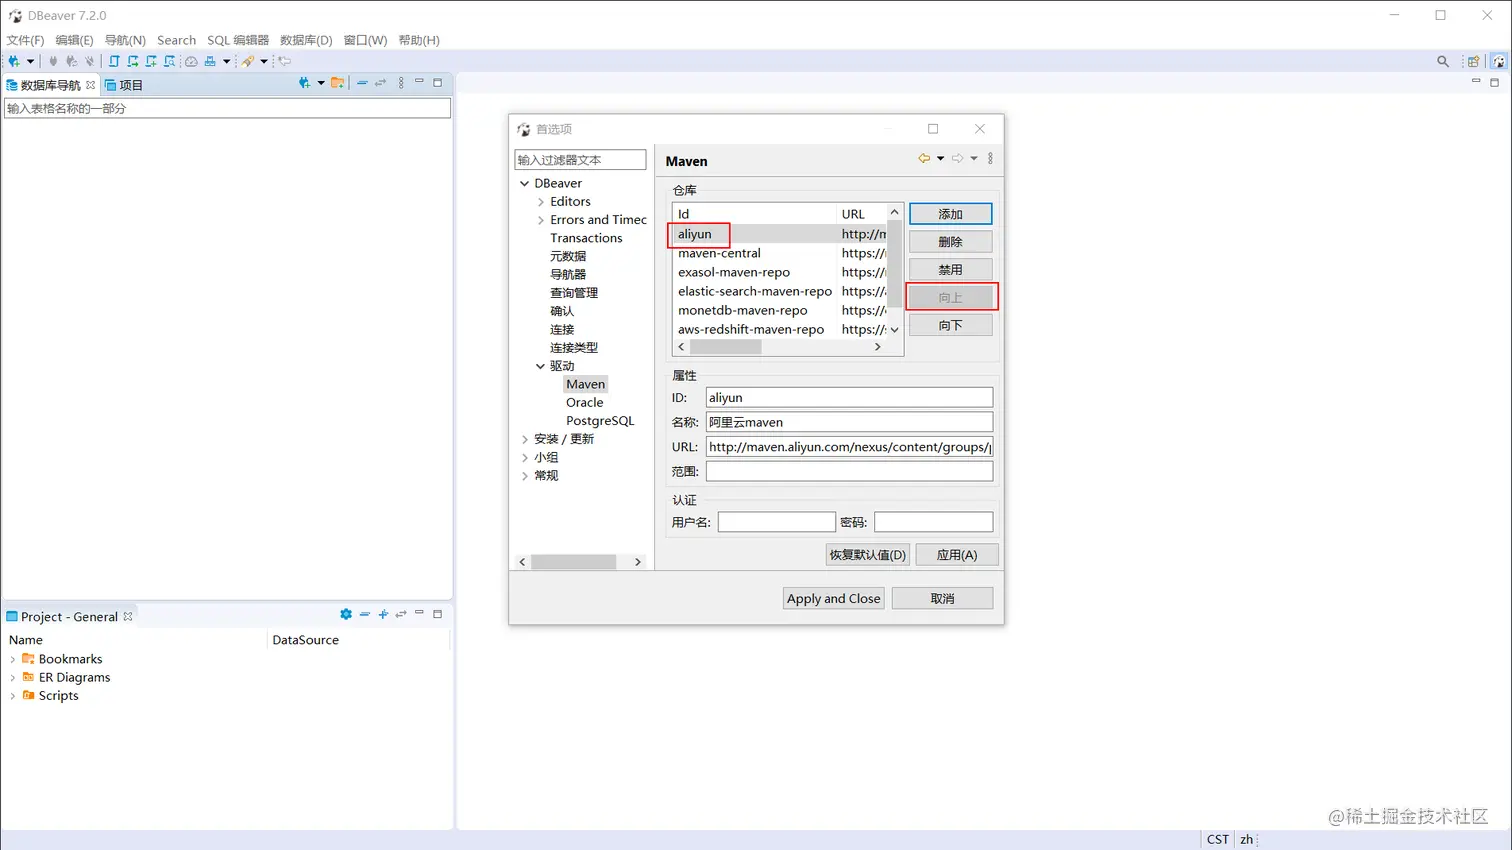This screenshot has width=1512, height=850.
Task: Click the 添加 button to add repository
Action: (x=950, y=214)
